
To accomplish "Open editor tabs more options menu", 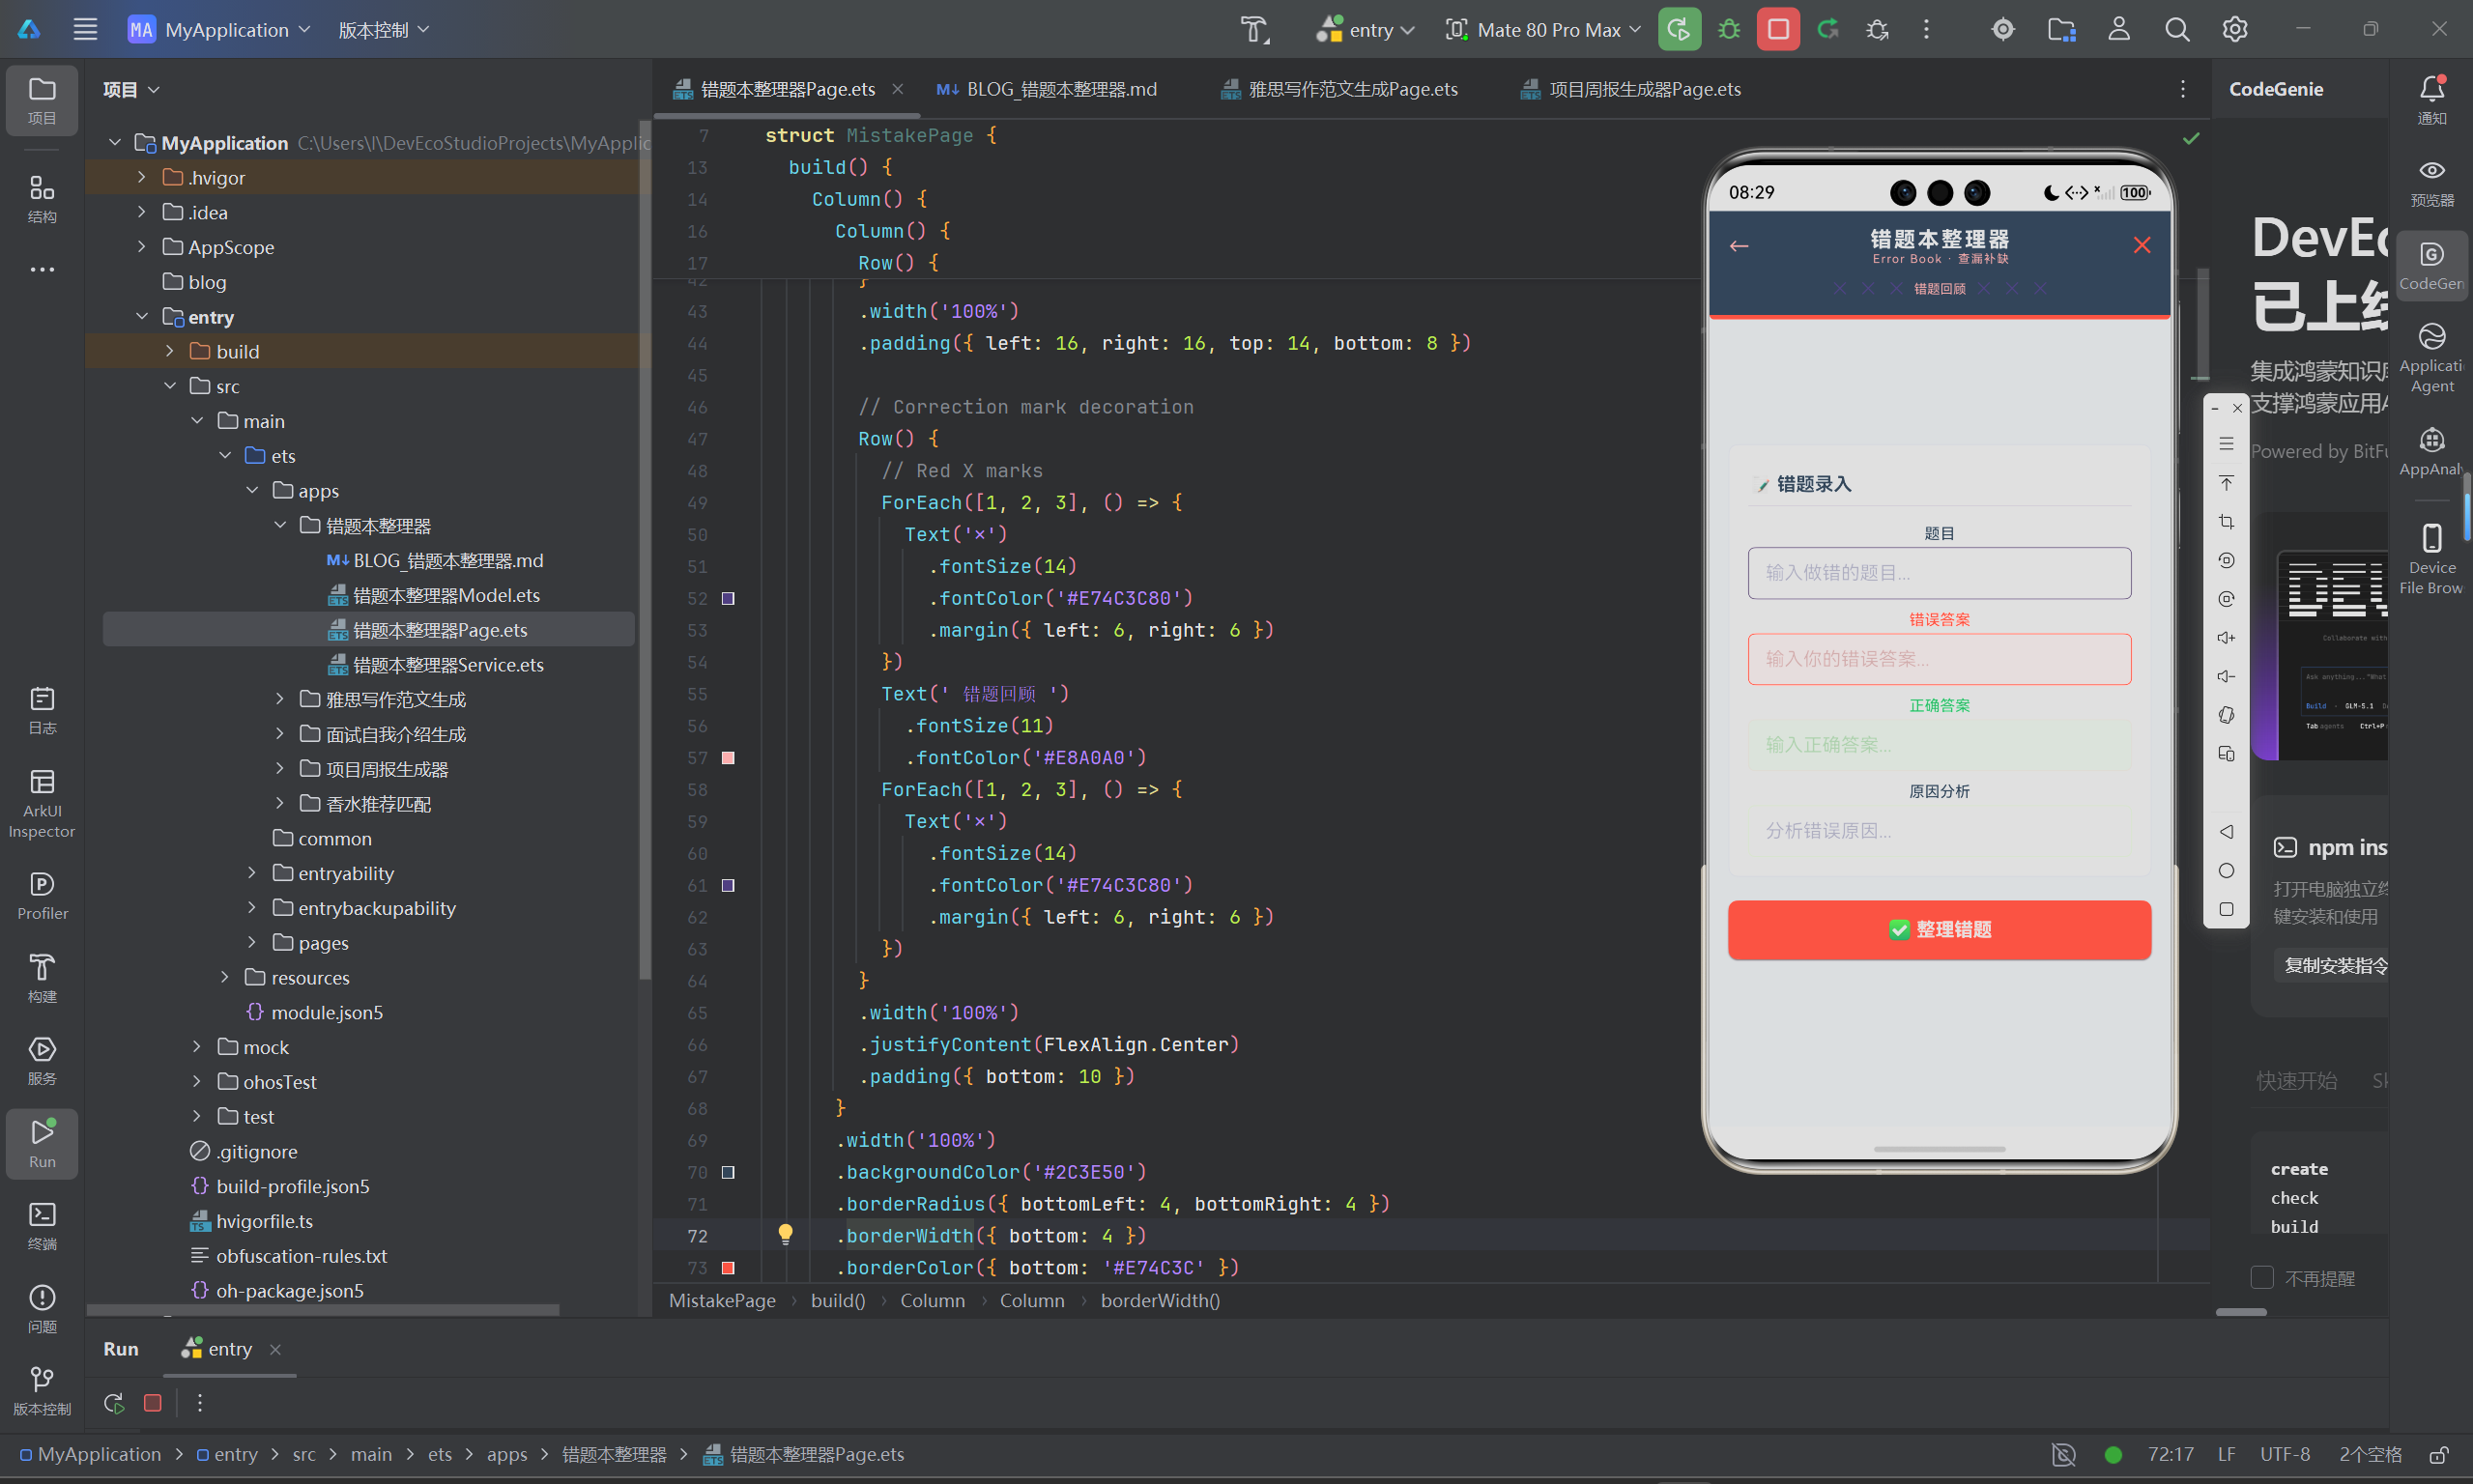I will coord(2183,89).
